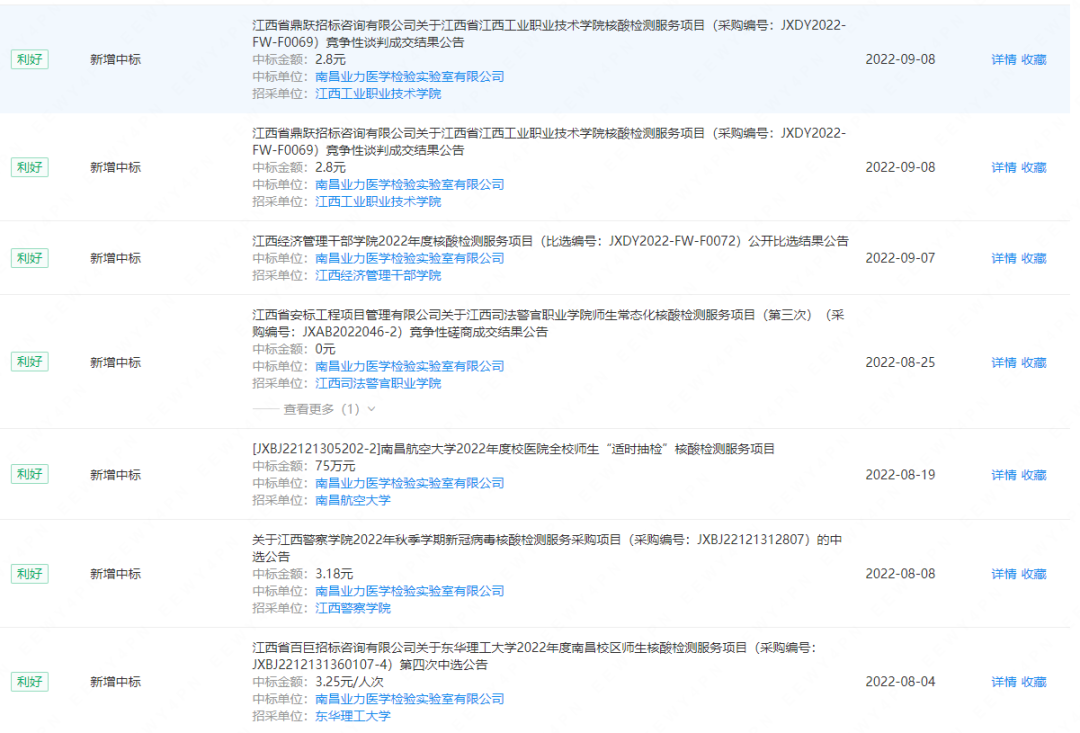Open 招采单位 link 江西经济管理干部学院
The image size is (1080, 733).
pos(378,276)
